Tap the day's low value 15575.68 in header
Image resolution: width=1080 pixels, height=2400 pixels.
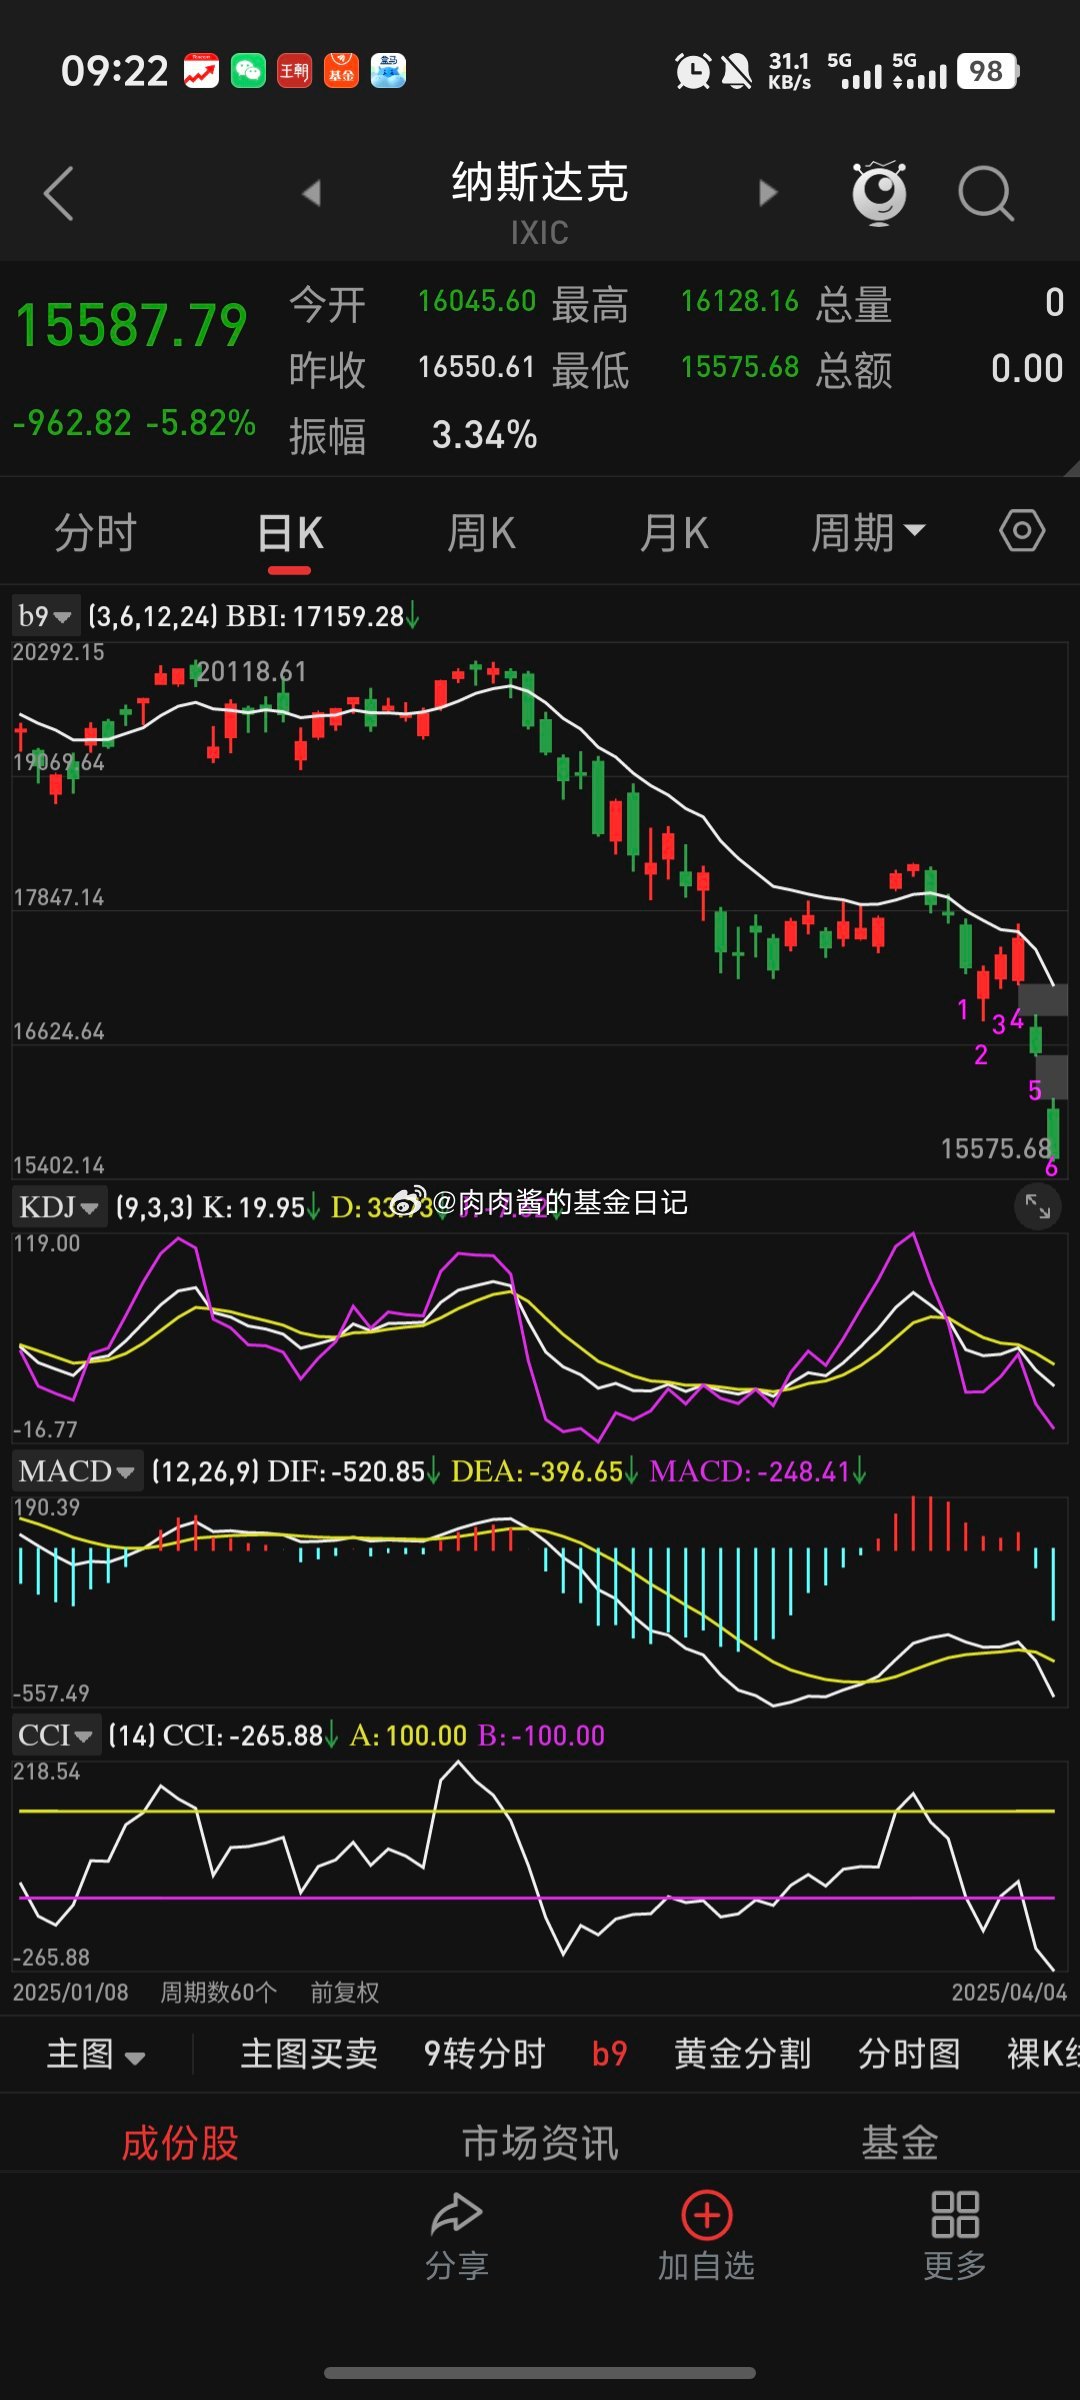(x=740, y=367)
